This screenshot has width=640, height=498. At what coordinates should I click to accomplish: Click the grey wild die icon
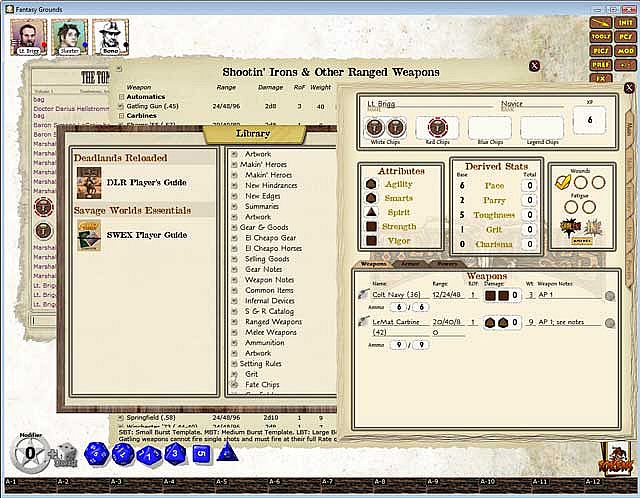(x=65, y=456)
